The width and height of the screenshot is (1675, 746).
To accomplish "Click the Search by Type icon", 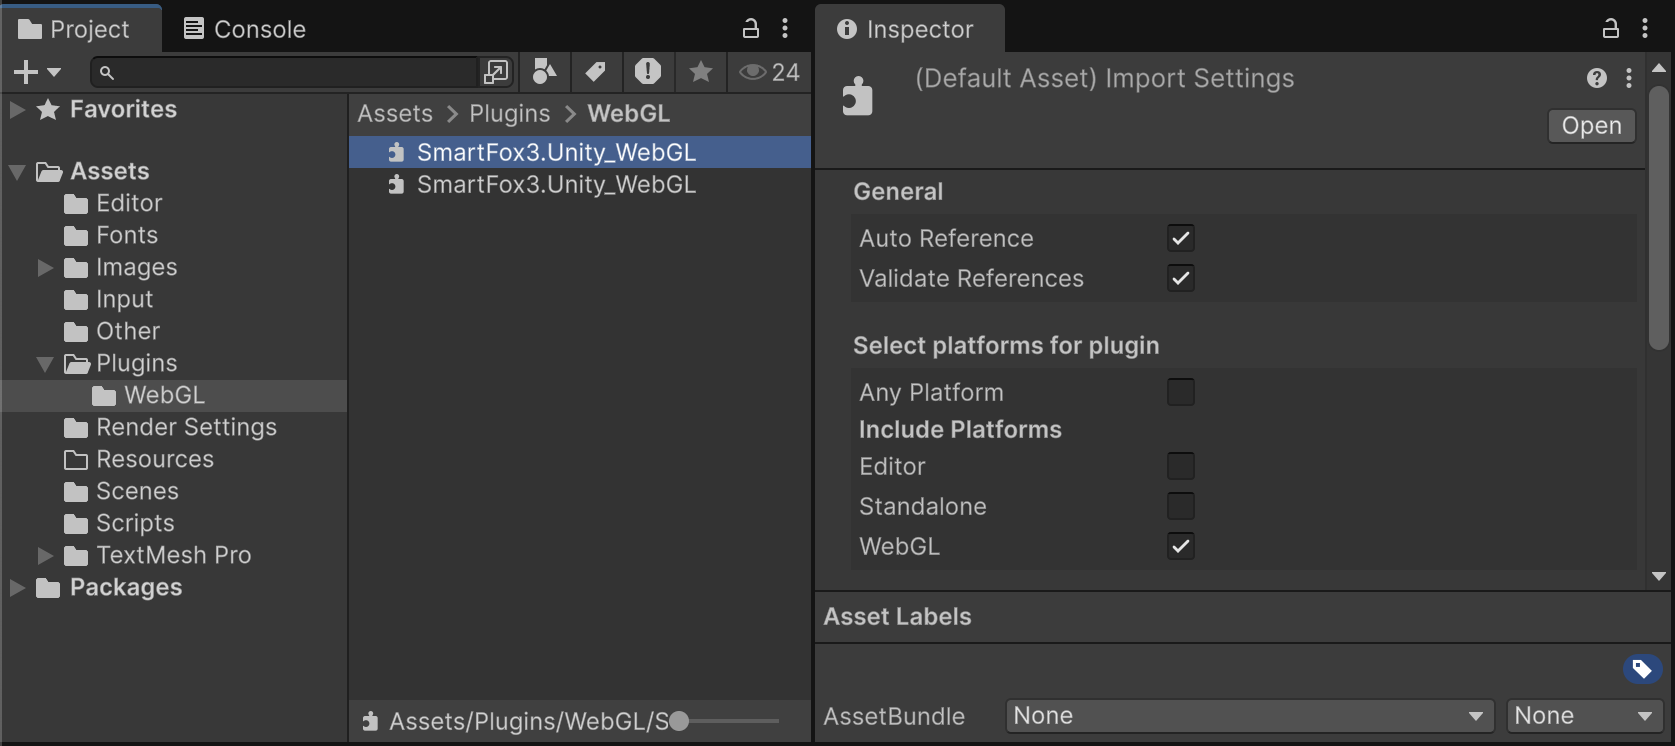I will tap(544, 72).
